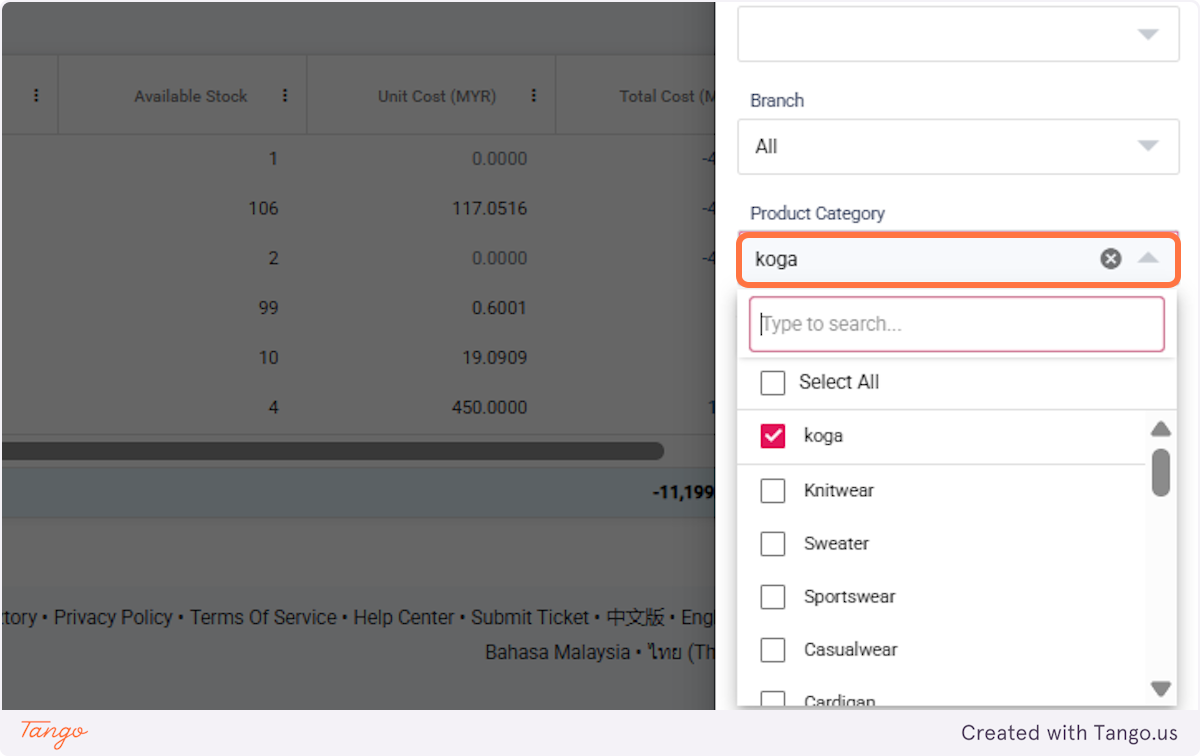Viewport: 1200px width, 756px height.
Task: Select the available stock value 106
Action: point(263,209)
